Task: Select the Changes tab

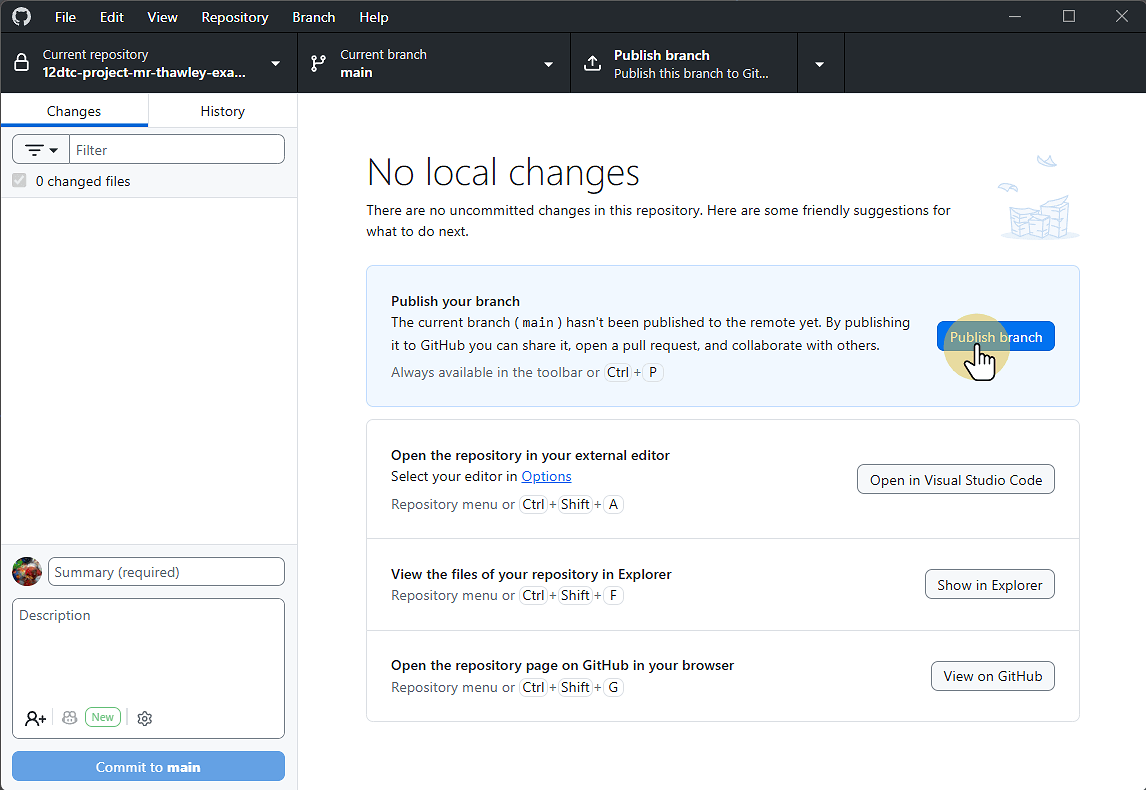Action: (x=73, y=110)
